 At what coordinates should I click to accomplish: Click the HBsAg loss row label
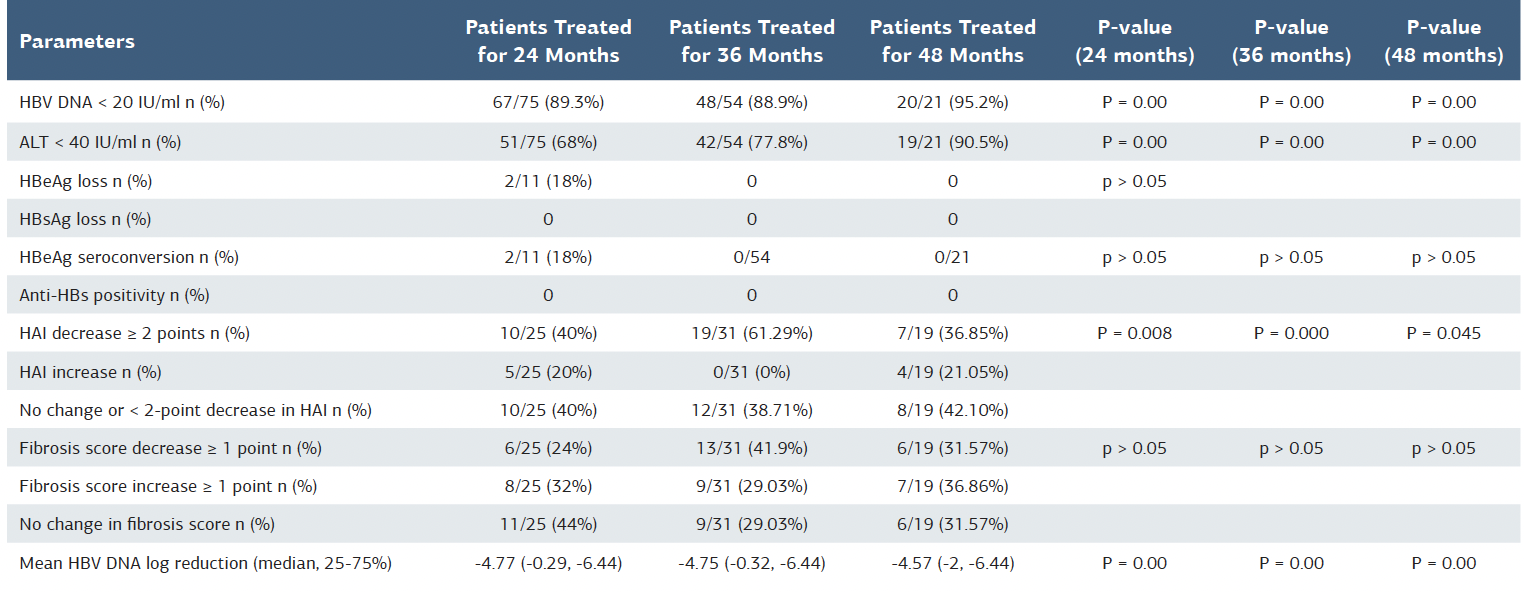(85, 219)
